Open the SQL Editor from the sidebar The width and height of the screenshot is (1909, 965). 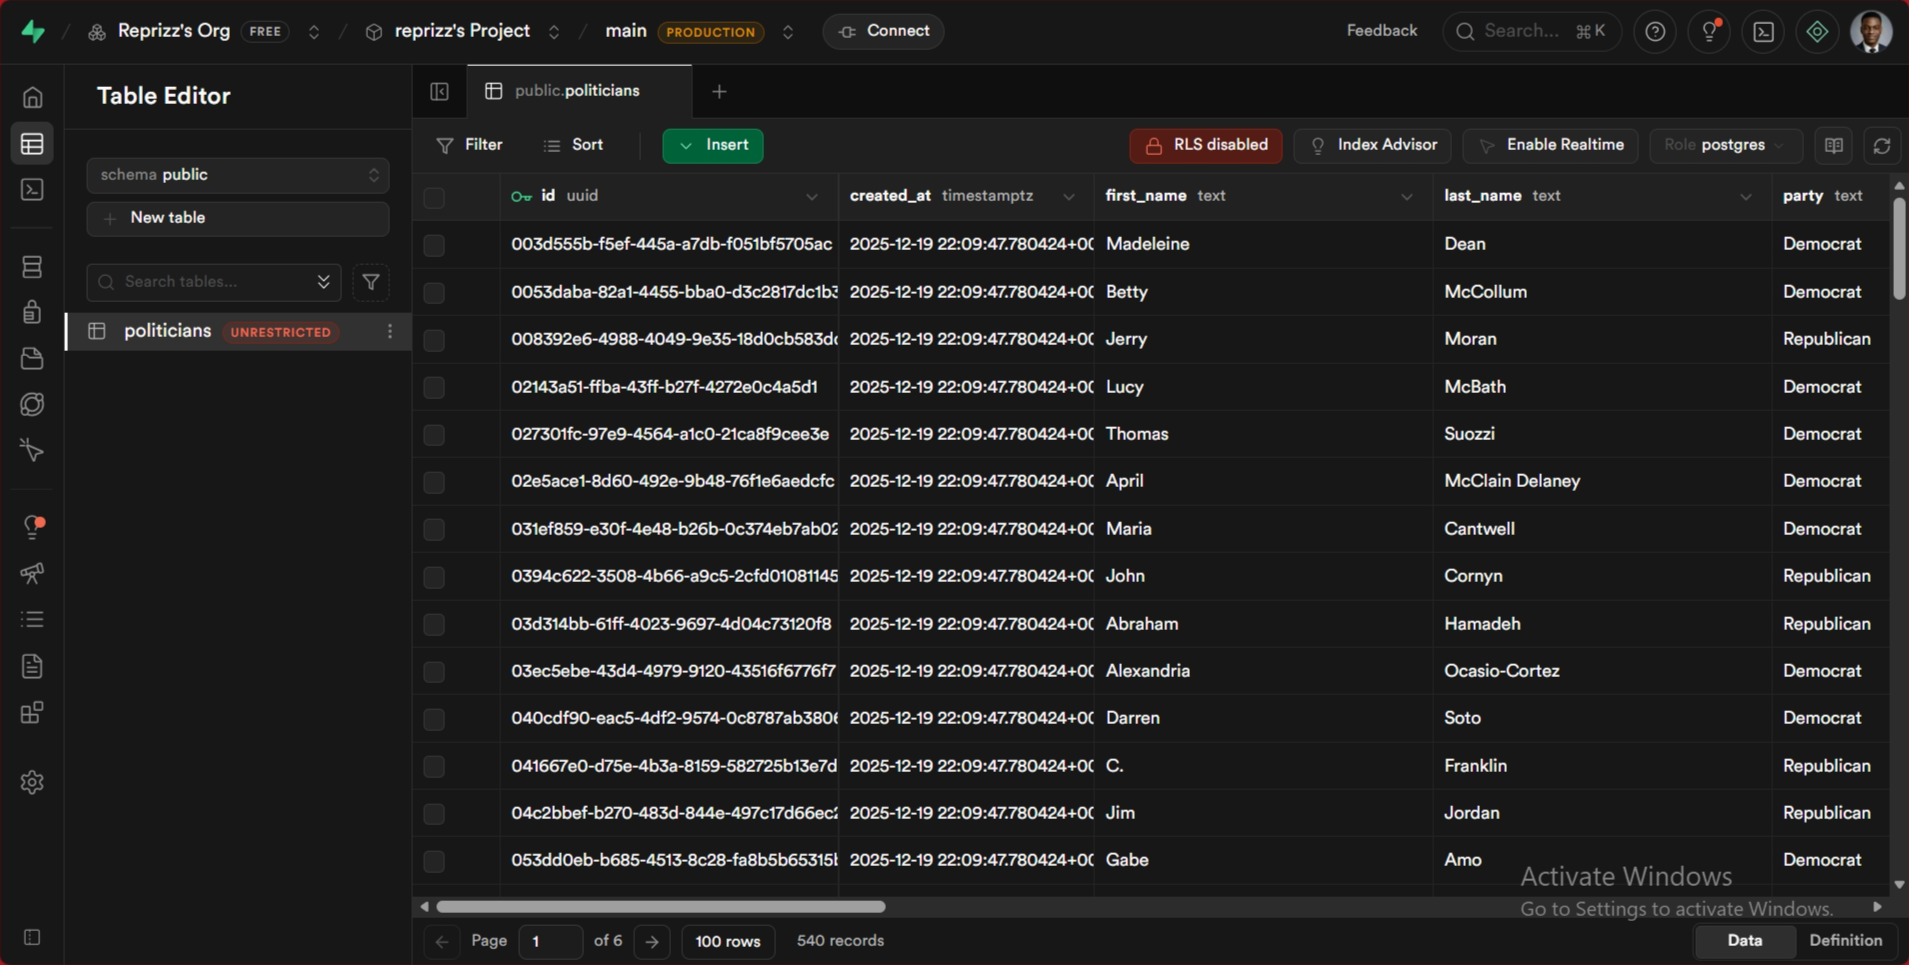pyautogui.click(x=32, y=189)
